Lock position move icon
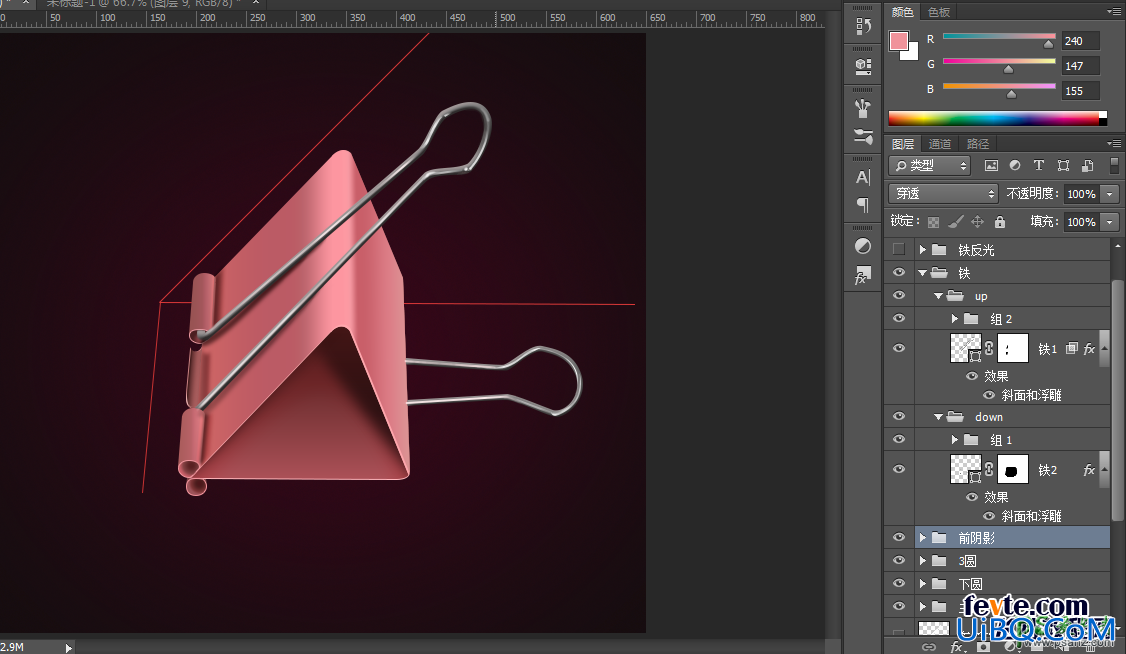The height and width of the screenshot is (654, 1126). pyautogui.click(x=977, y=222)
